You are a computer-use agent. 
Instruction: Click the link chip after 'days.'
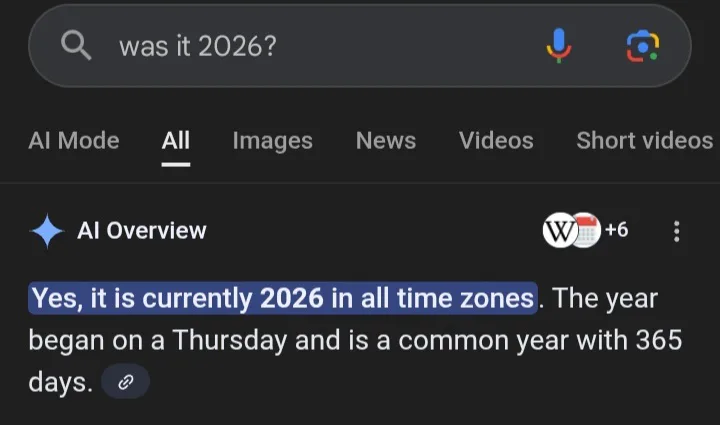(x=126, y=381)
